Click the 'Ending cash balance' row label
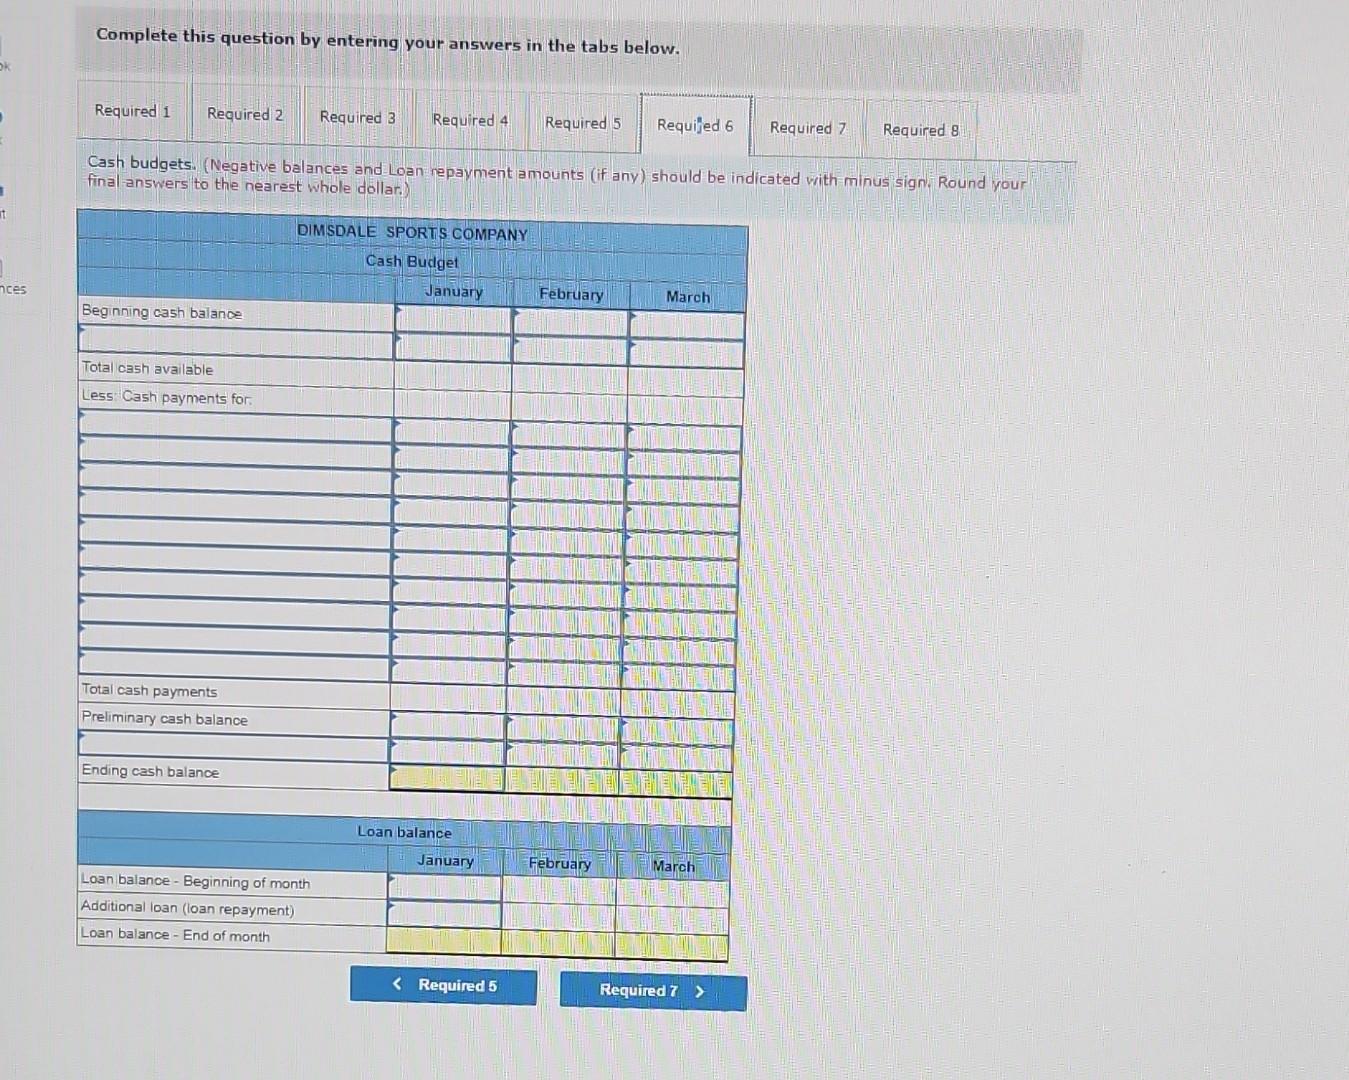The height and width of the screenshot is (1080, 1349). pyautogui.click(x=150, y=771)
